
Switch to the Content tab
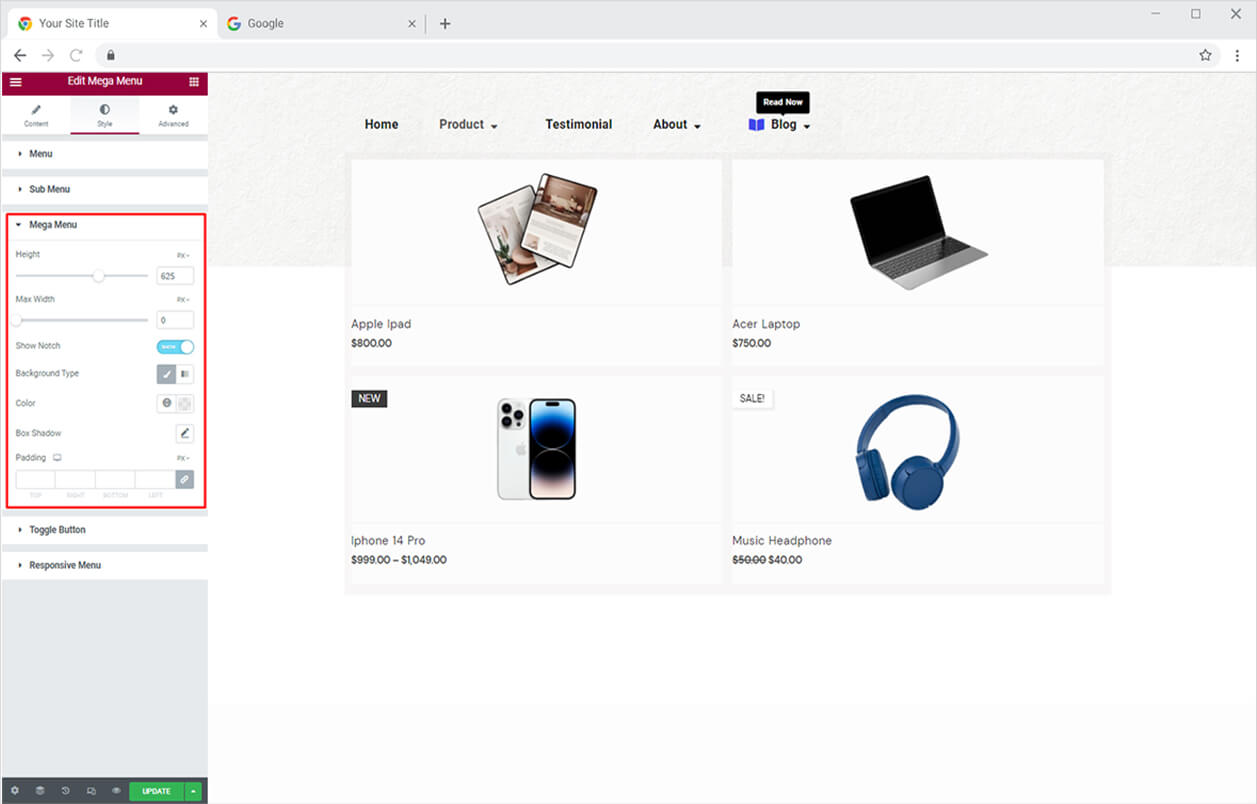[x=36, y=116]
